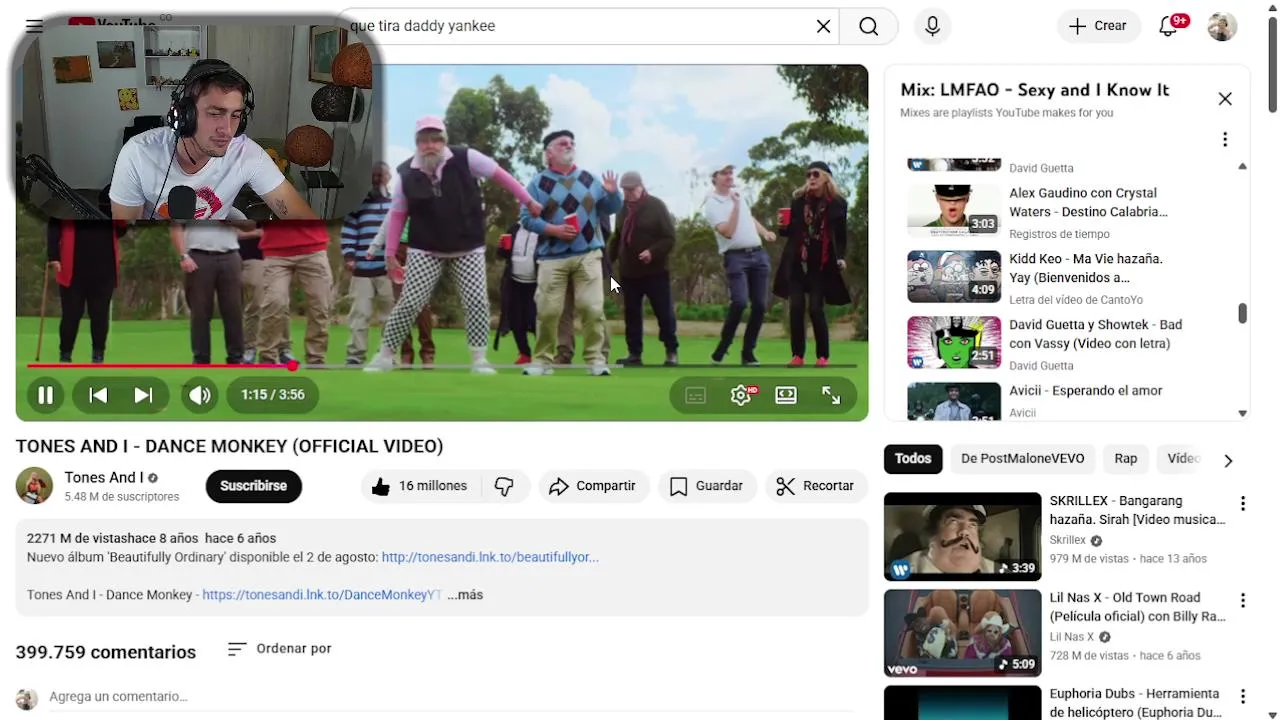The width and height of the screenshot is (1280, 720).
Task: Subscribe with the Suscribirse button
Action: [253, 486]
